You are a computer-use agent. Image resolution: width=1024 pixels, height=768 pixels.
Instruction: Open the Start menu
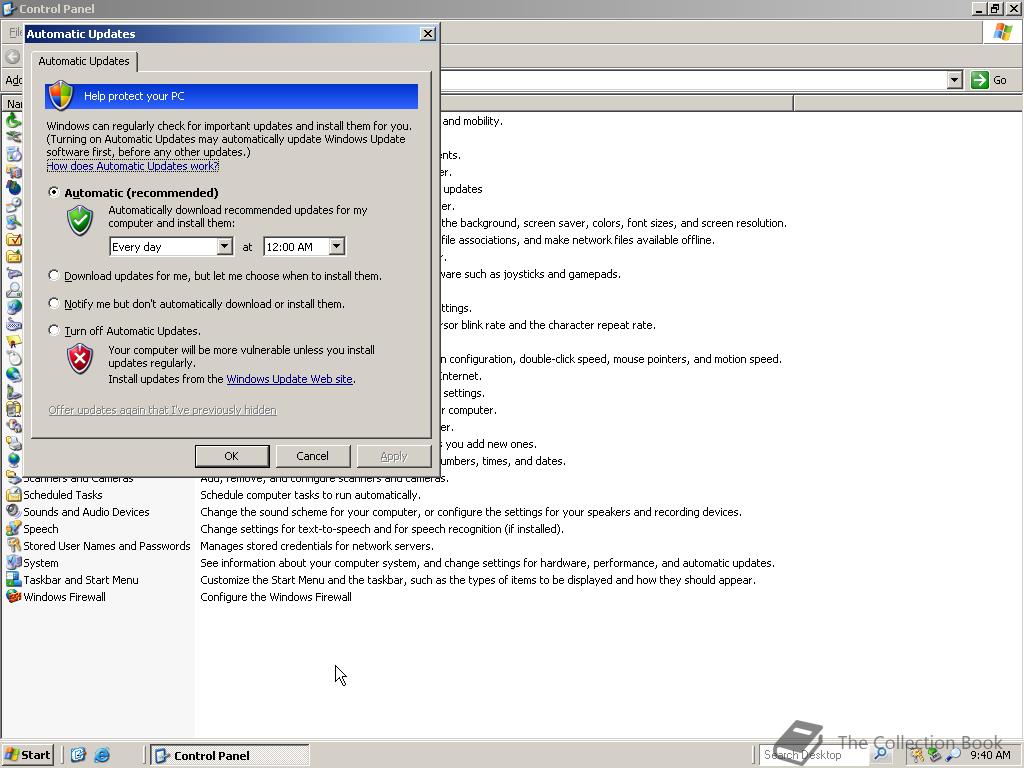27,755
